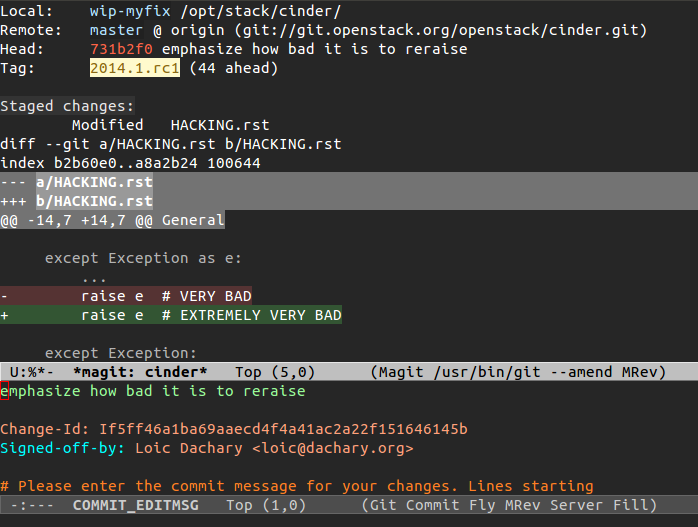Place cursor in the commit summary line

tap(153, 391)
